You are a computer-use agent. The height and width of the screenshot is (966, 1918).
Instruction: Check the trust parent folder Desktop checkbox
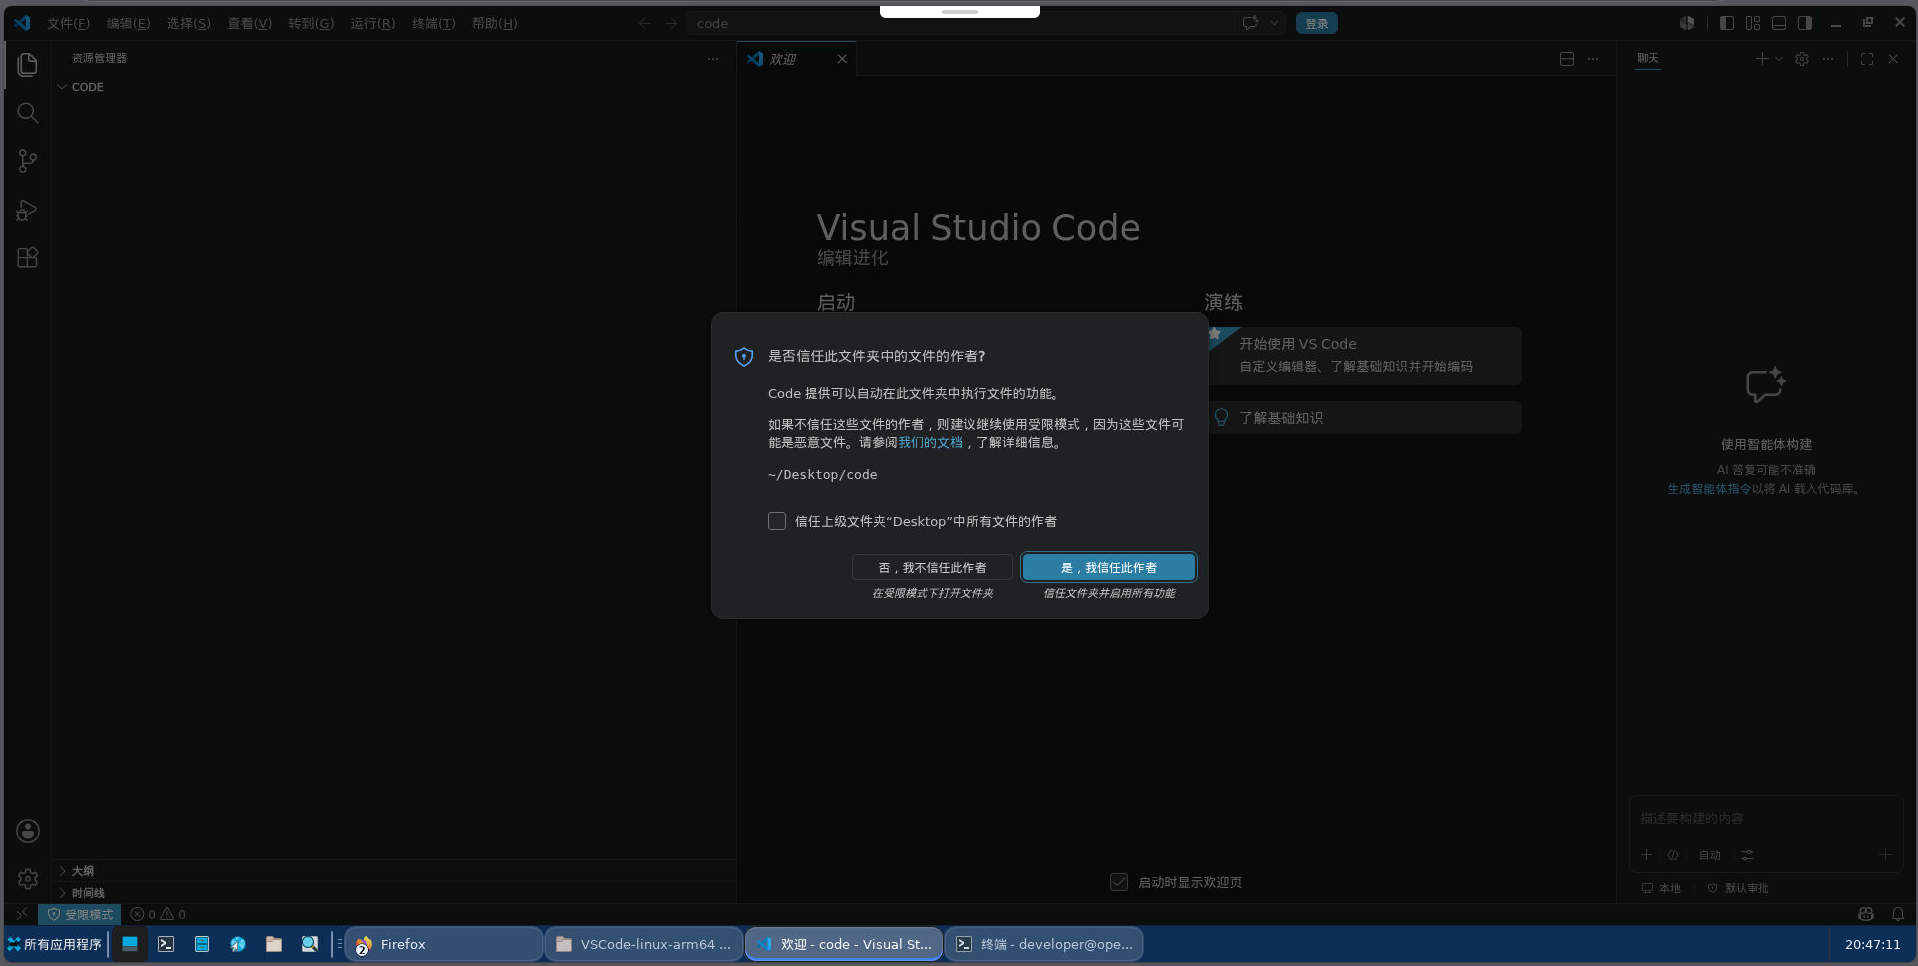coord(777,521)
